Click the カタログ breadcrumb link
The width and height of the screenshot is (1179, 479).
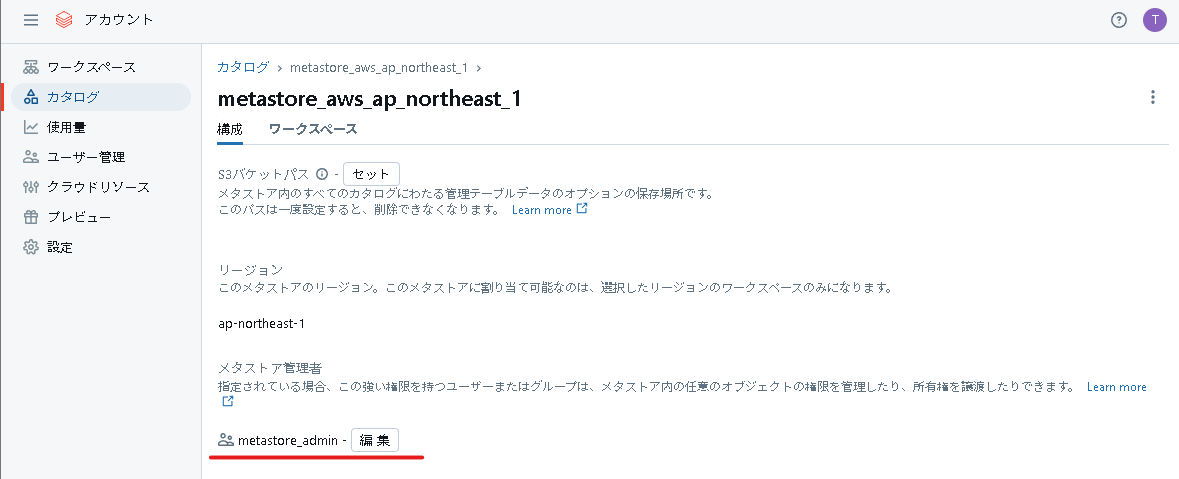(243, 67)
